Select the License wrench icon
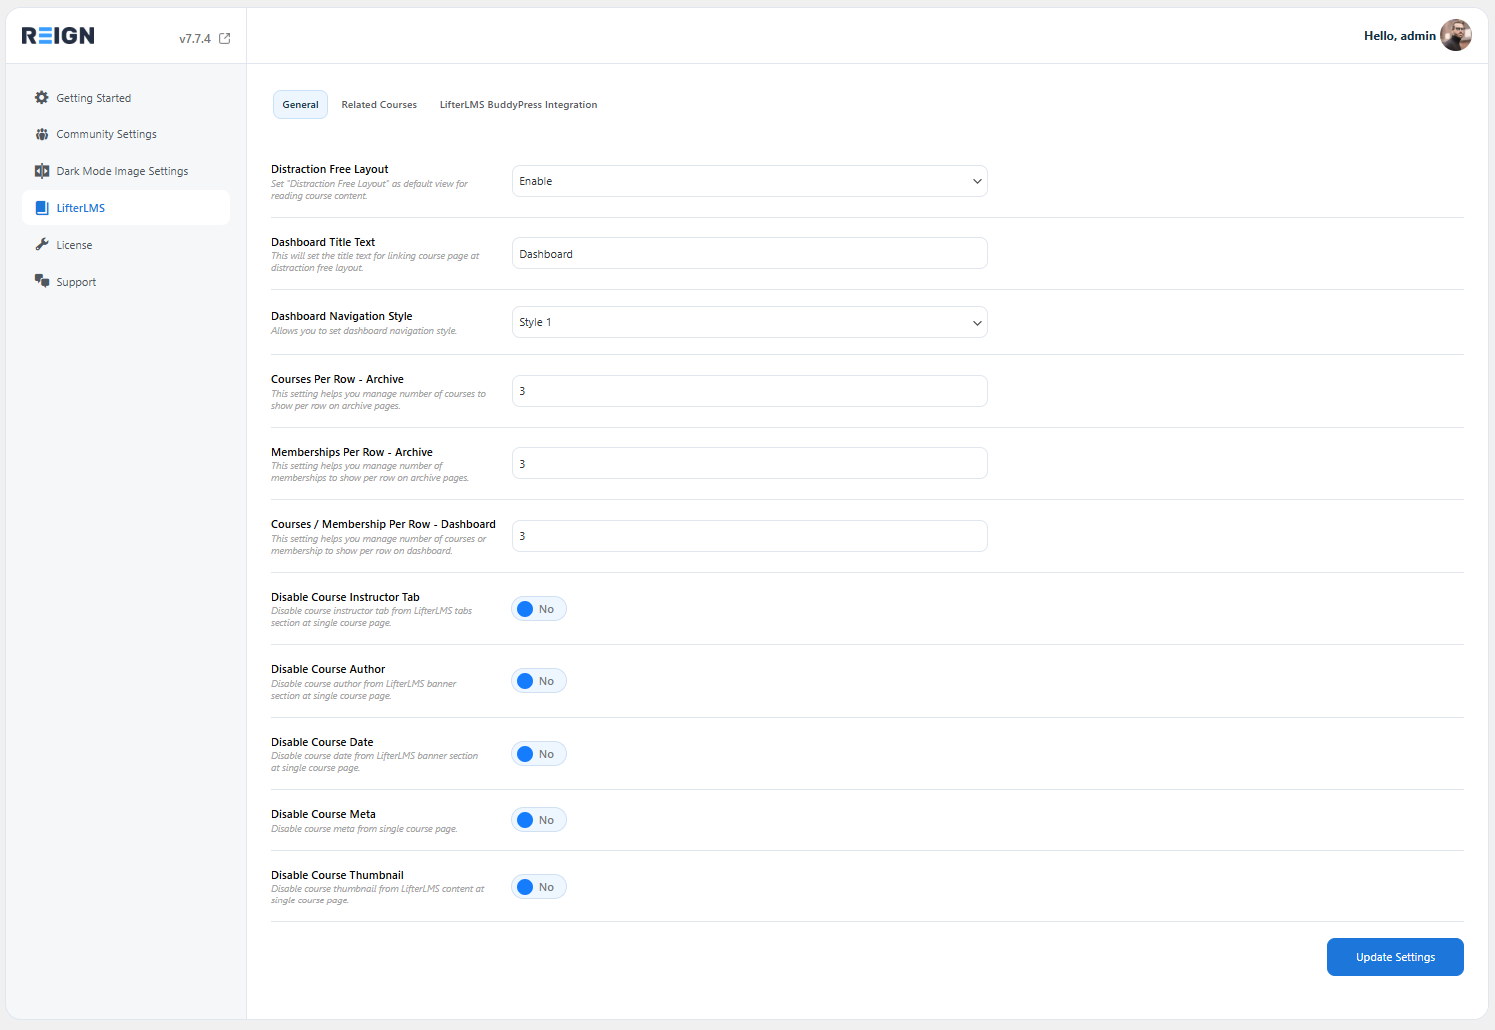This screenshot has height=1030, width=1495. click(x=41, y=244)
